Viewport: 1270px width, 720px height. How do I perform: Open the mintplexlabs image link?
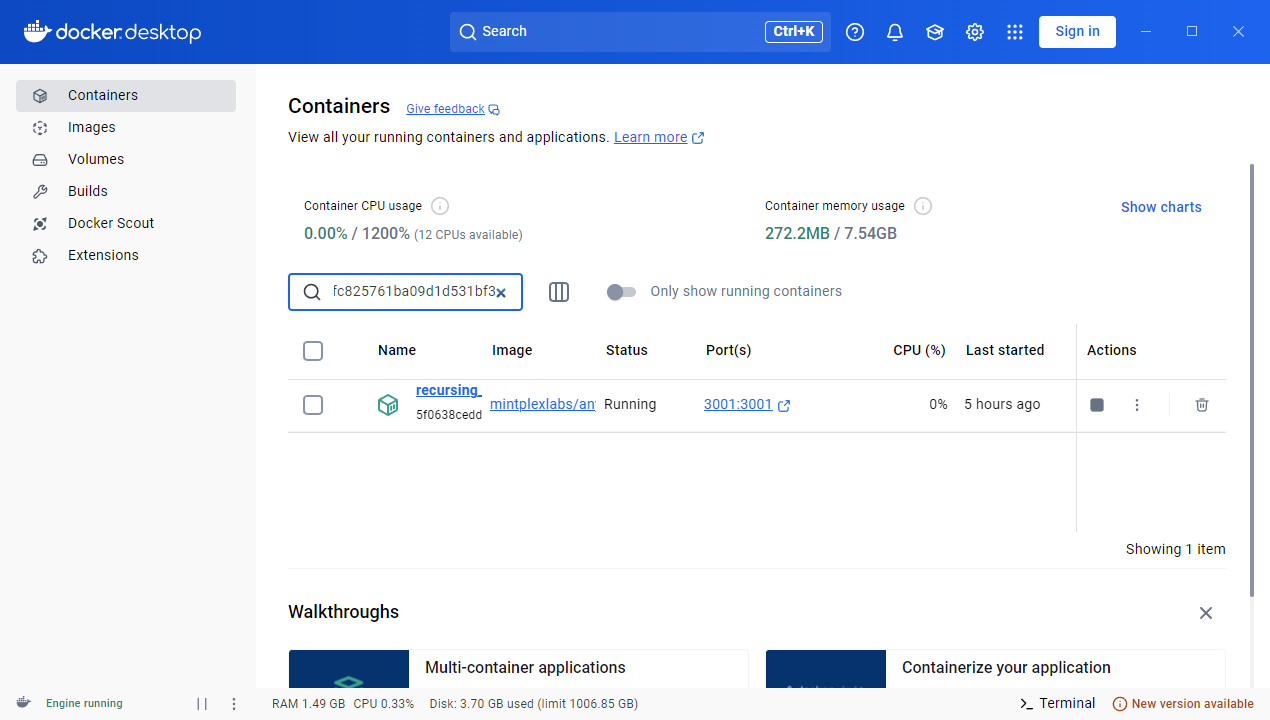[543, 405]
